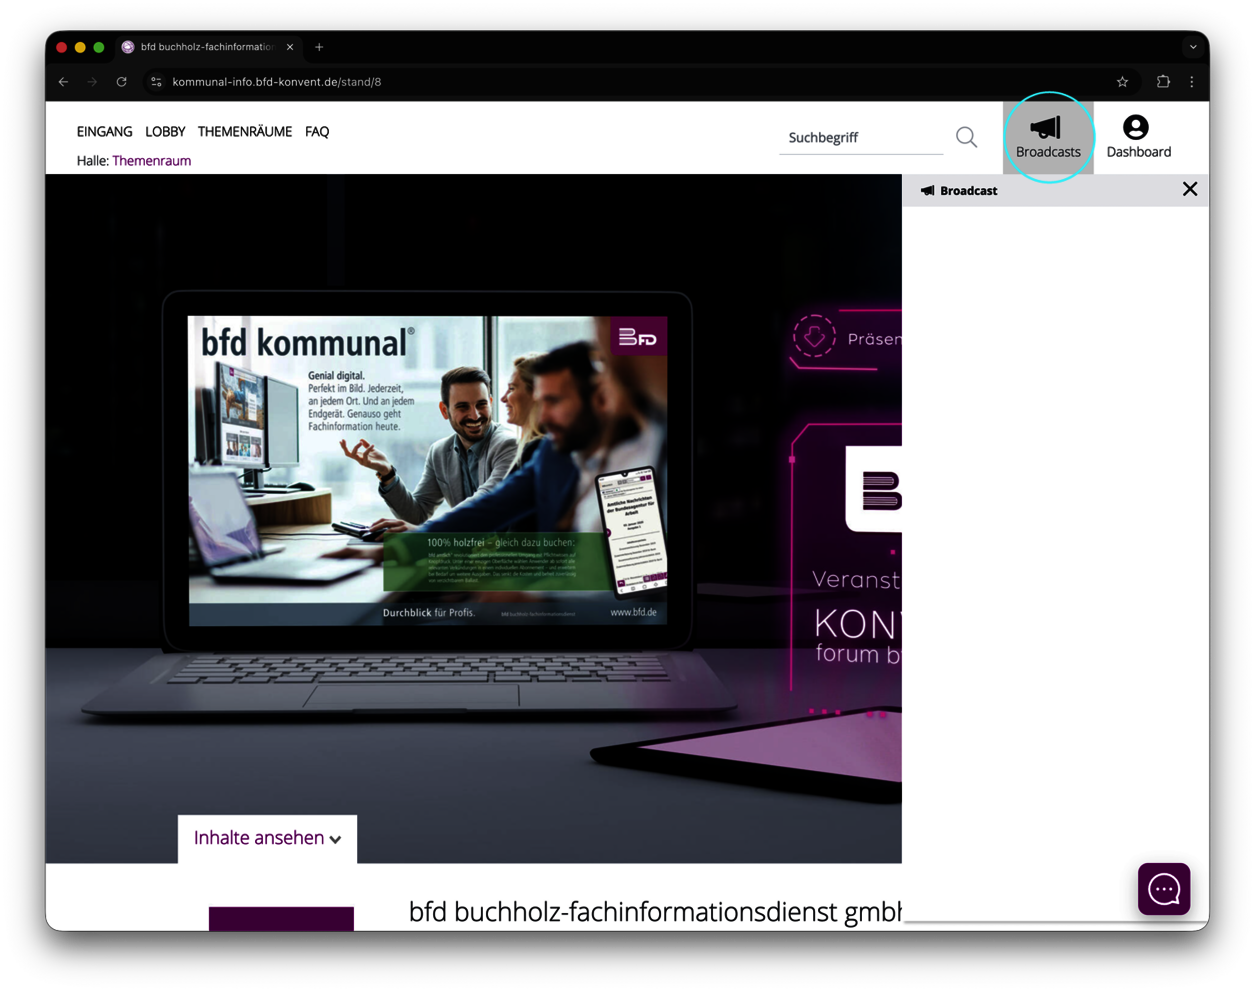Bookmark this page with the star icon
The height and width of the screenshot is (992, 1255).
pyautogui.click(x=1122, y=82)
